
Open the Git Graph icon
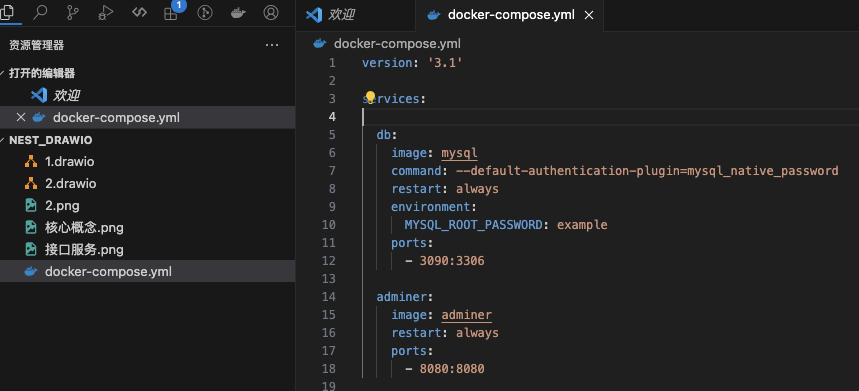click(x=205, y=13)
